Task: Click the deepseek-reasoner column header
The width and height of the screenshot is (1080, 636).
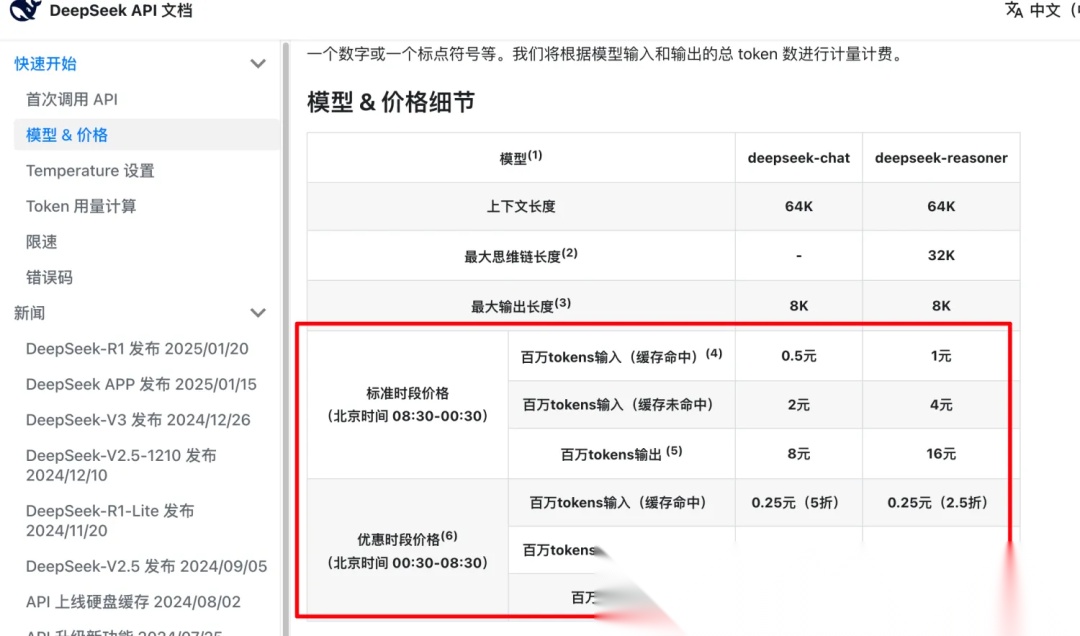Action: tap(941, 158)
